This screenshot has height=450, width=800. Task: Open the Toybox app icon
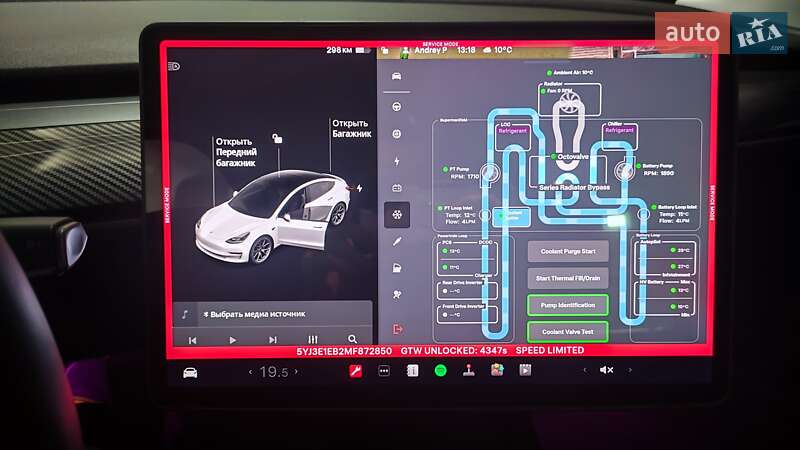click(497, 370)
